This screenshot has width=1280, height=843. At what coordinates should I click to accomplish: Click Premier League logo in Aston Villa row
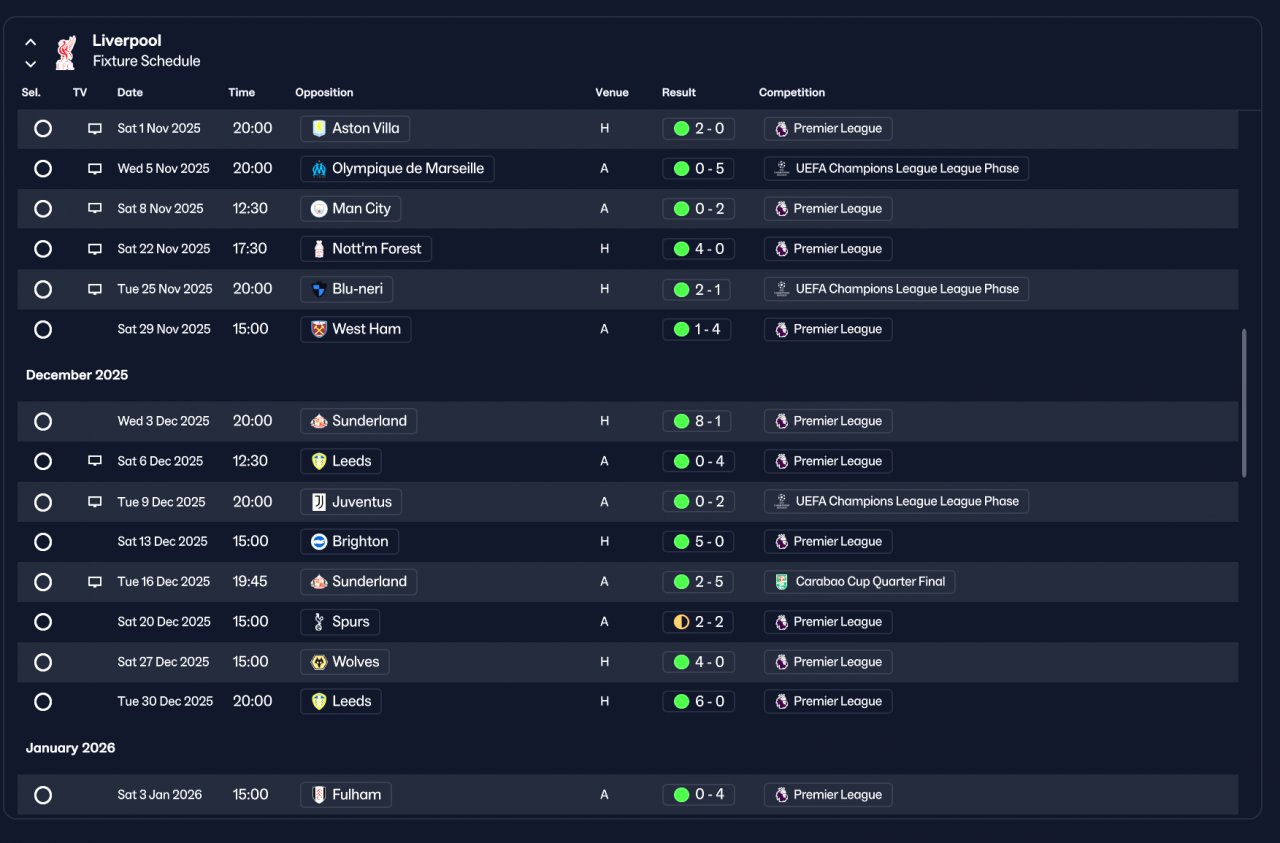781,128
